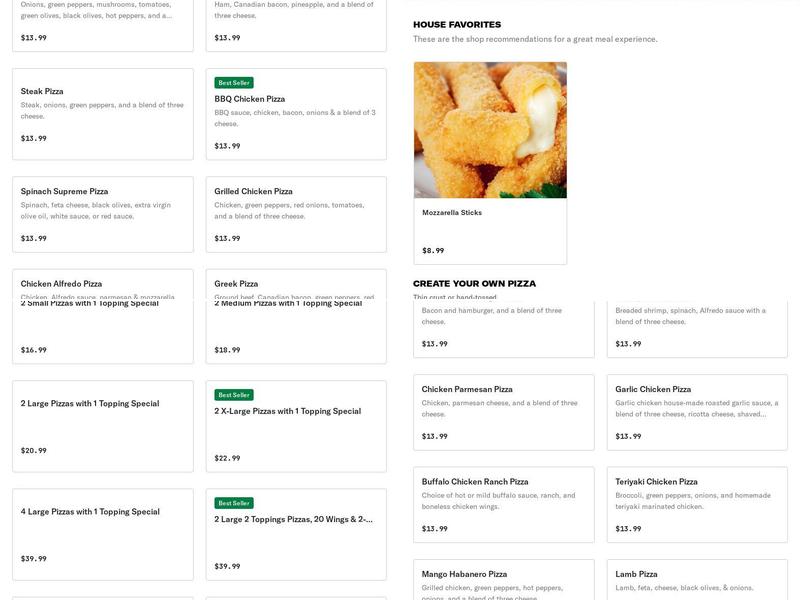Choose the Grilled Chicken Pizza card
This screenshot has width=800, height=600.
296,214
